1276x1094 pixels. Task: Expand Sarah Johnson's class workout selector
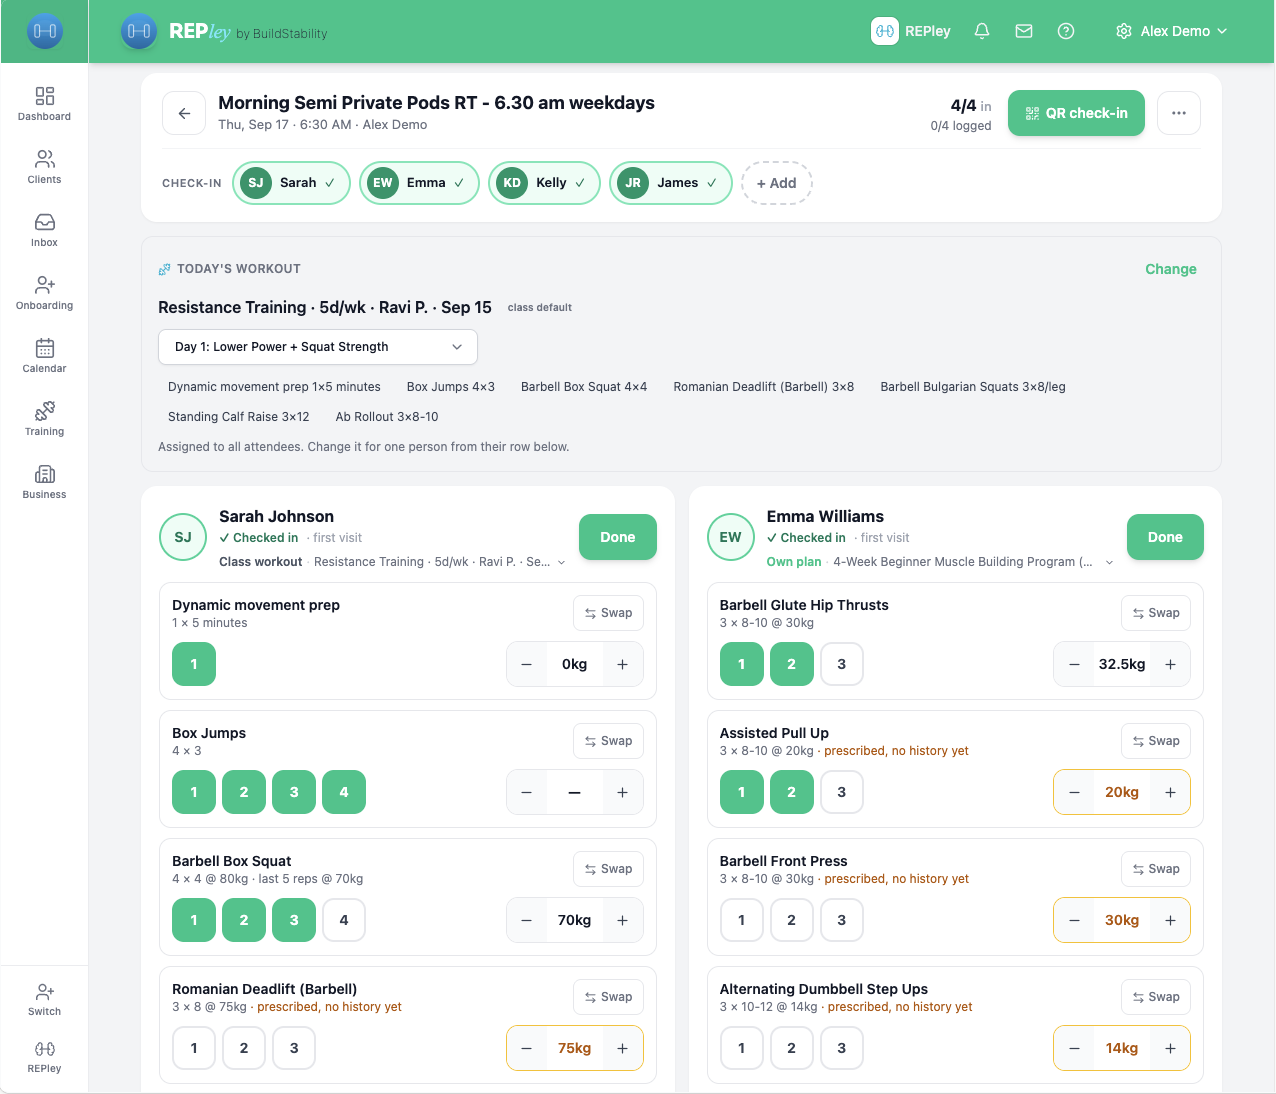393,562
